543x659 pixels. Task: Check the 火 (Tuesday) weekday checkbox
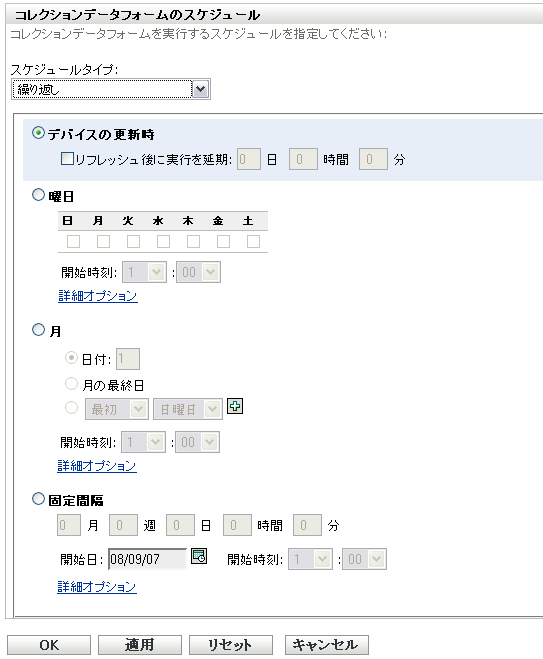tap(134, 242)
